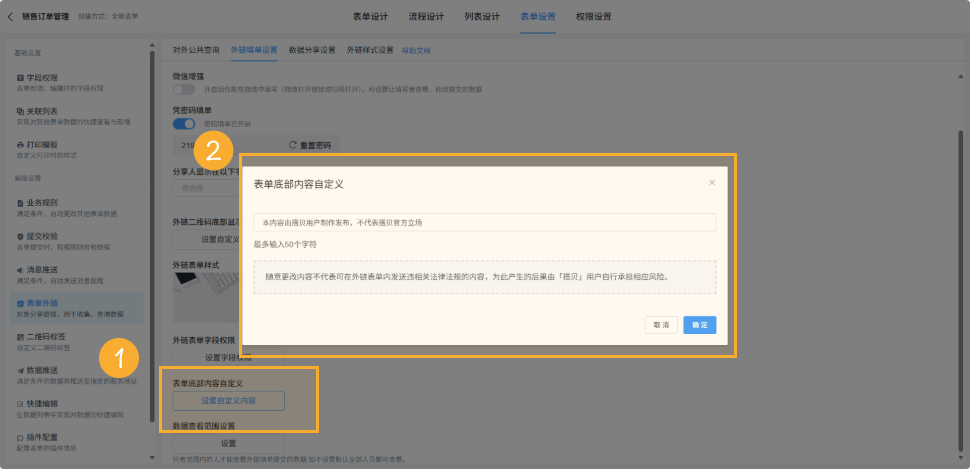Viewport: 970px width, 469px height.
Task: Open the 快捷编辑 edit icon
Action: pos(20,404)
